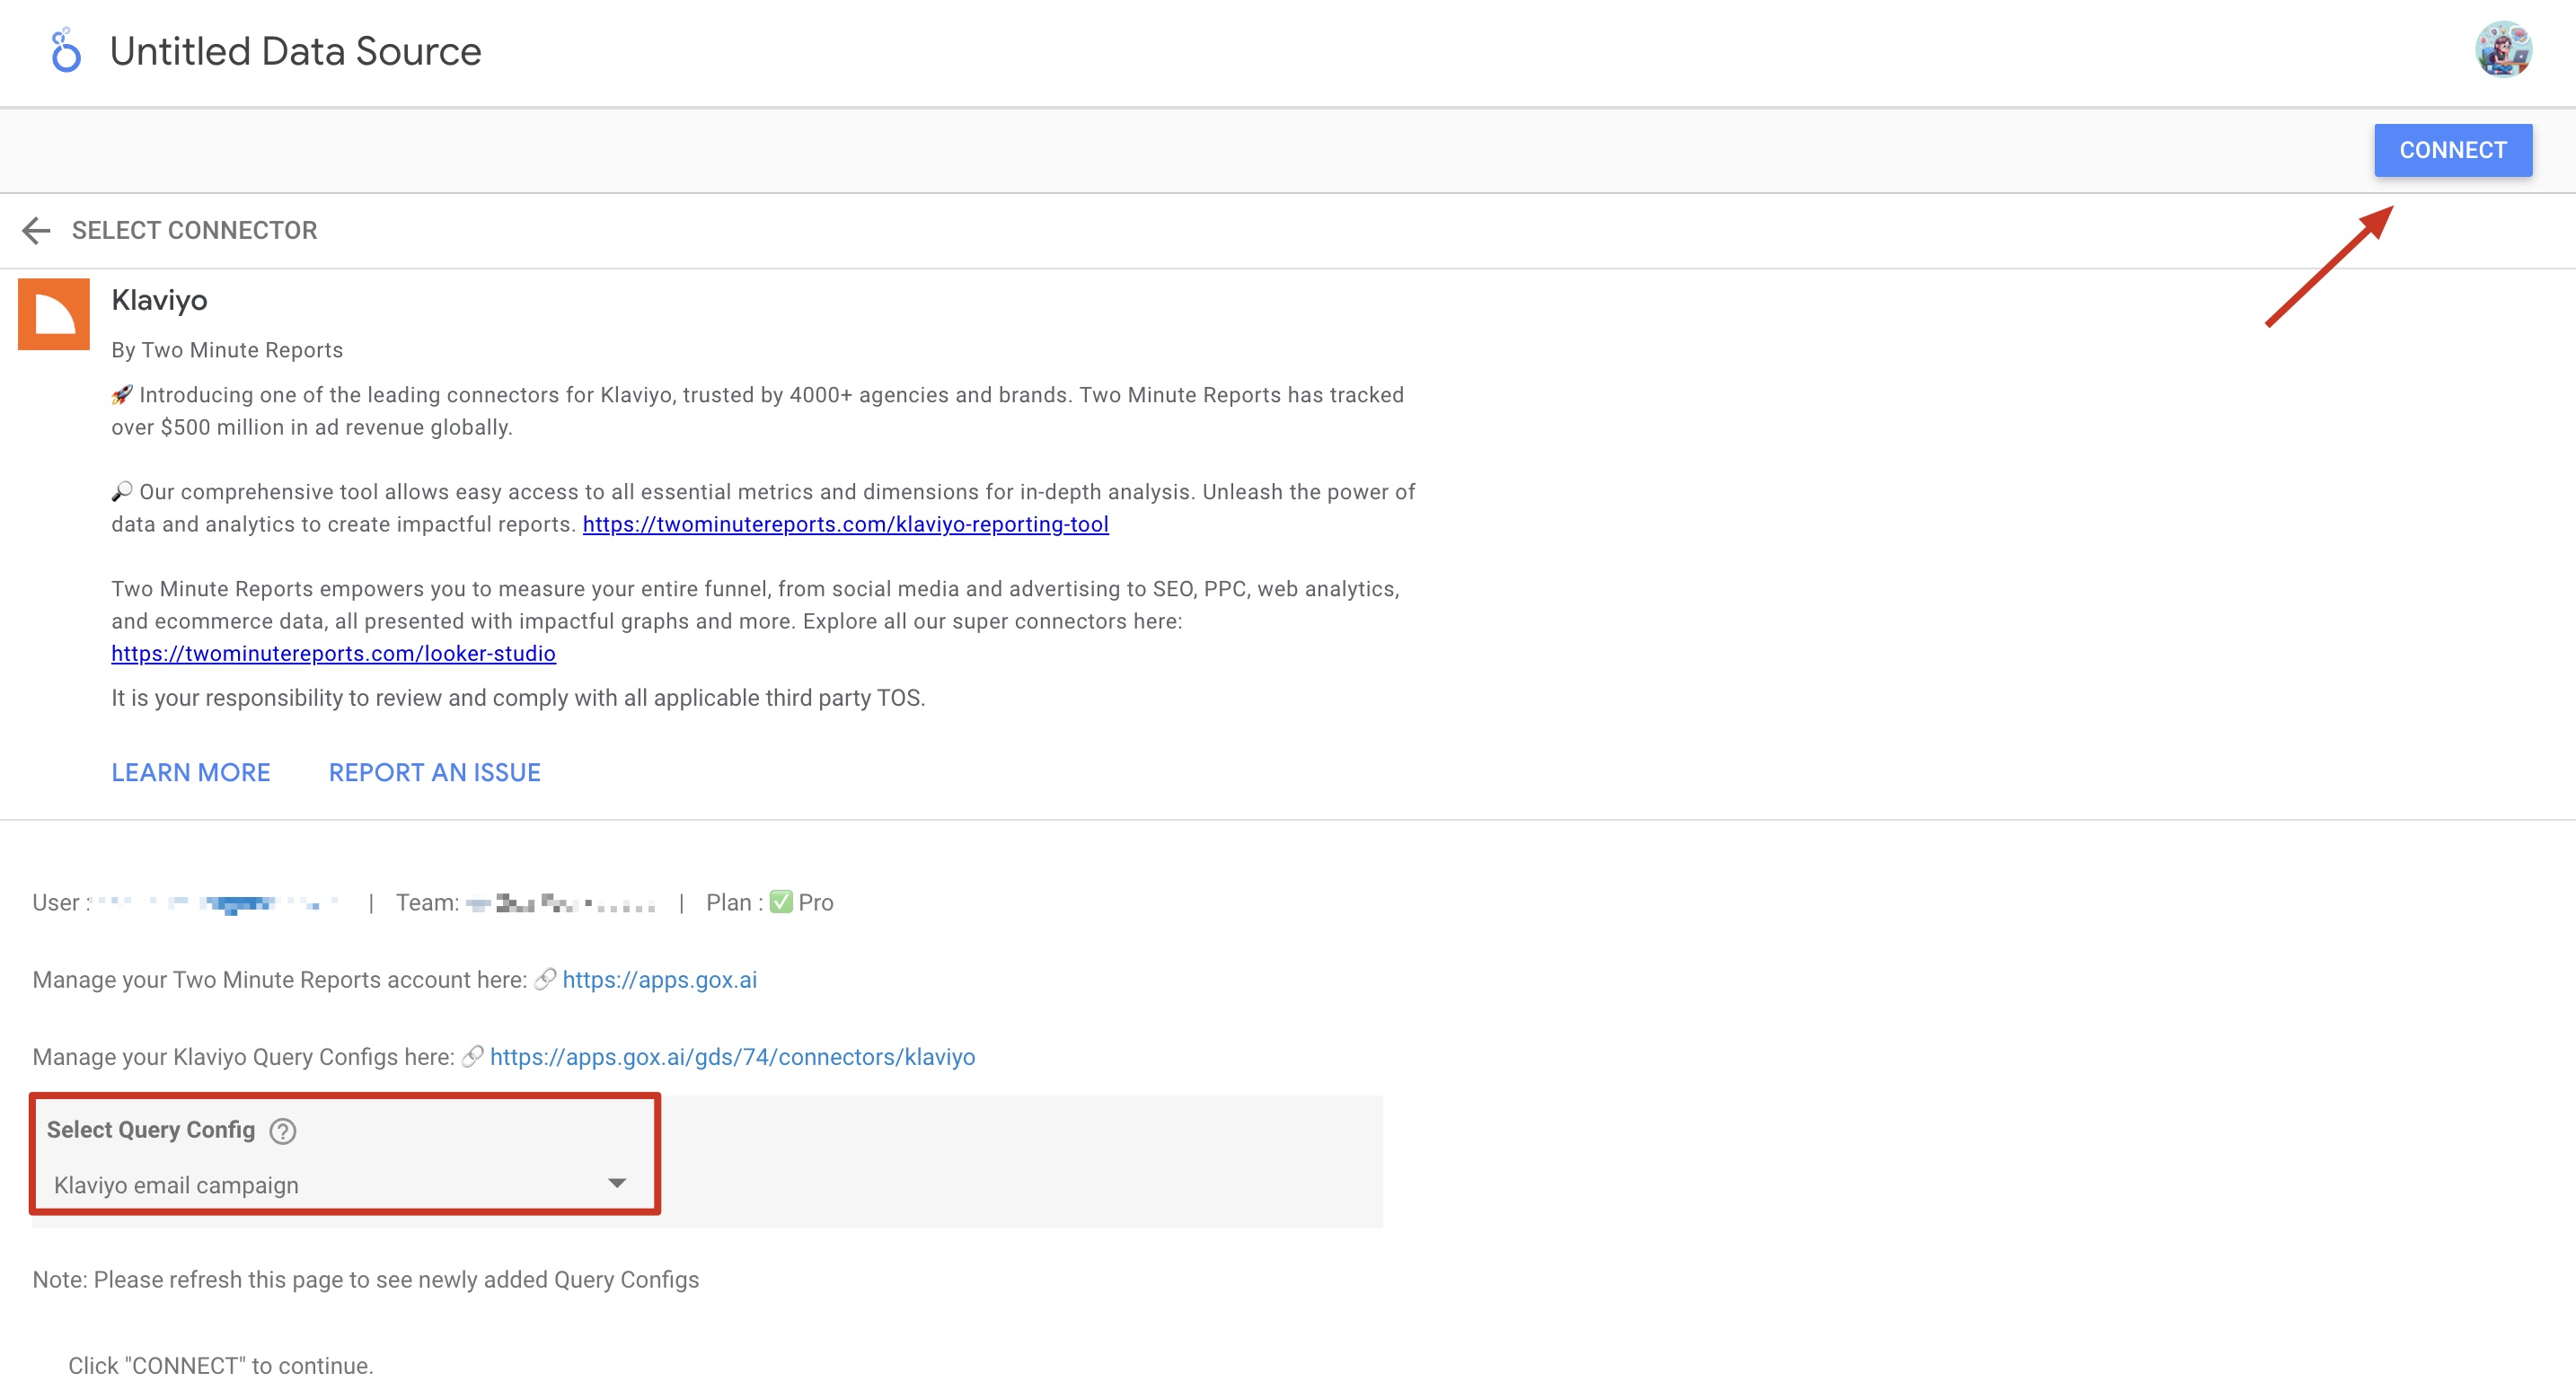Viewport: 2576px width, 1390px height.
Task: Click the LEARN MORE link
Action: pyautogui.click(x=191, y=772)
